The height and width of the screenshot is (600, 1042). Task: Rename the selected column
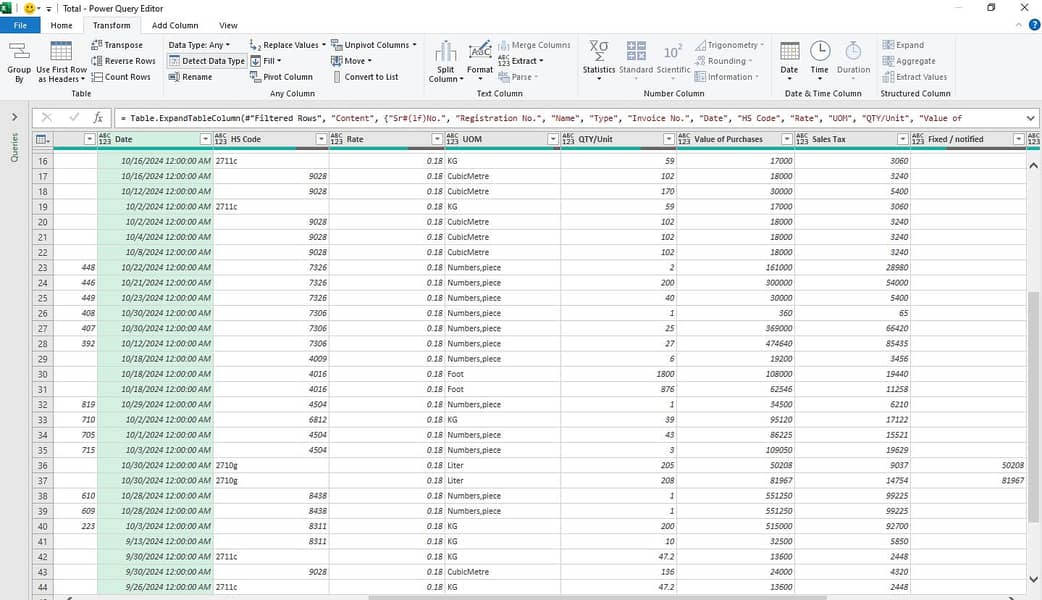click(x=191, y=76)
